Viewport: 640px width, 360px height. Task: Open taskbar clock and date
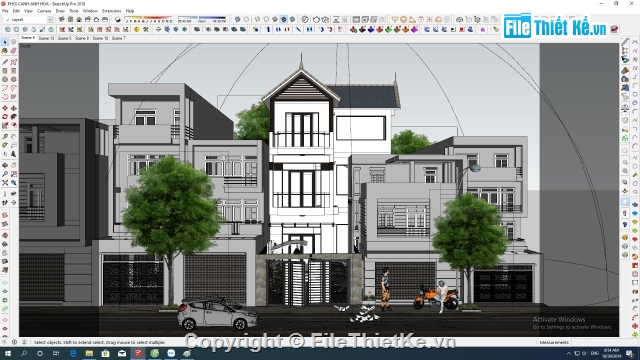(x=611, y=353)
